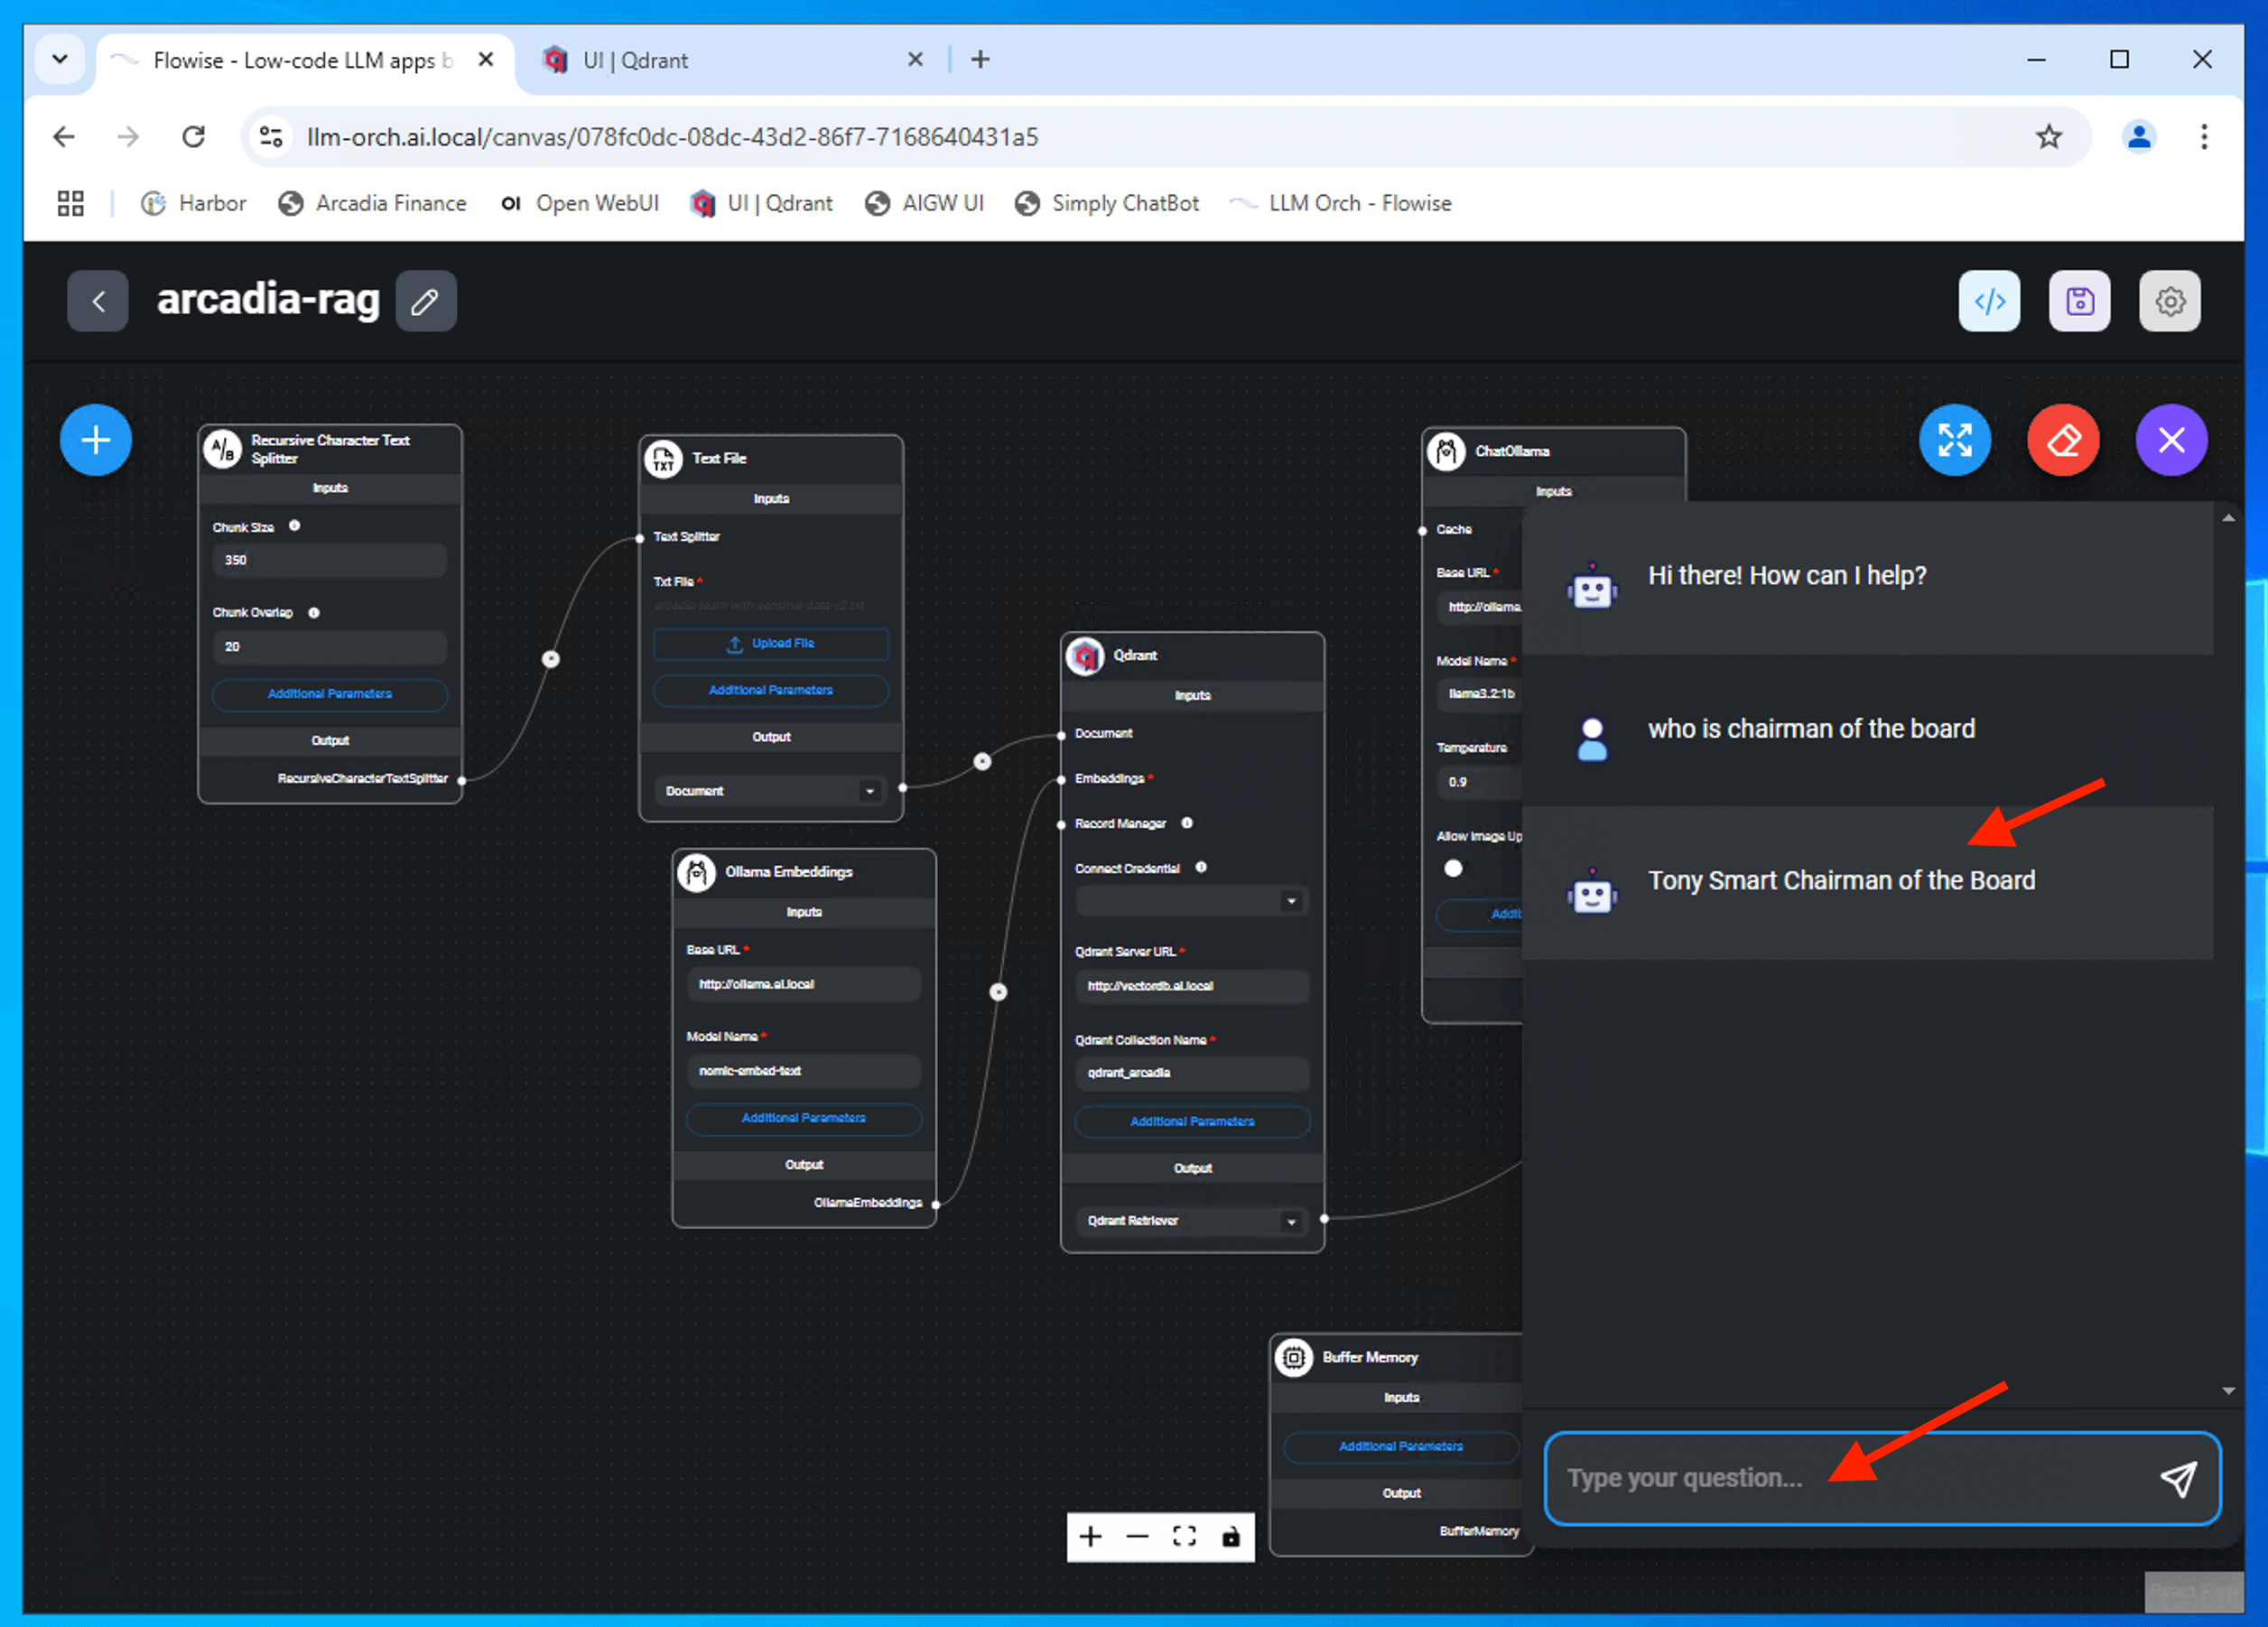Viewport: 2268px width, 1627px height.
Task: Edit the arcadia-rag name with the pencil icon
Action: pos(425,300)
